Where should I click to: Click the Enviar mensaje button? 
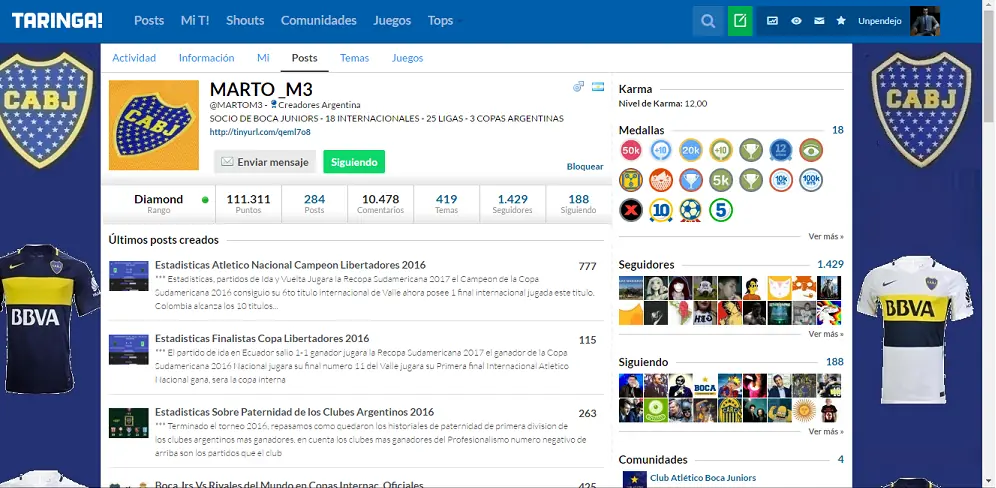pyautogui.click(x=265, y=162)
